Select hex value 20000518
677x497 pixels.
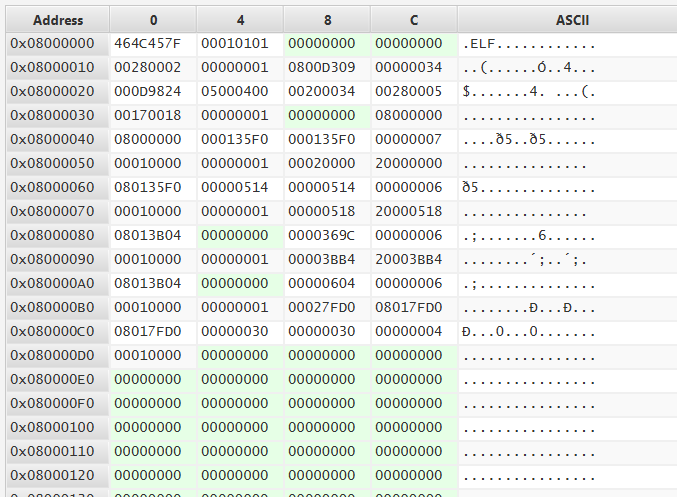pos(414,211)
